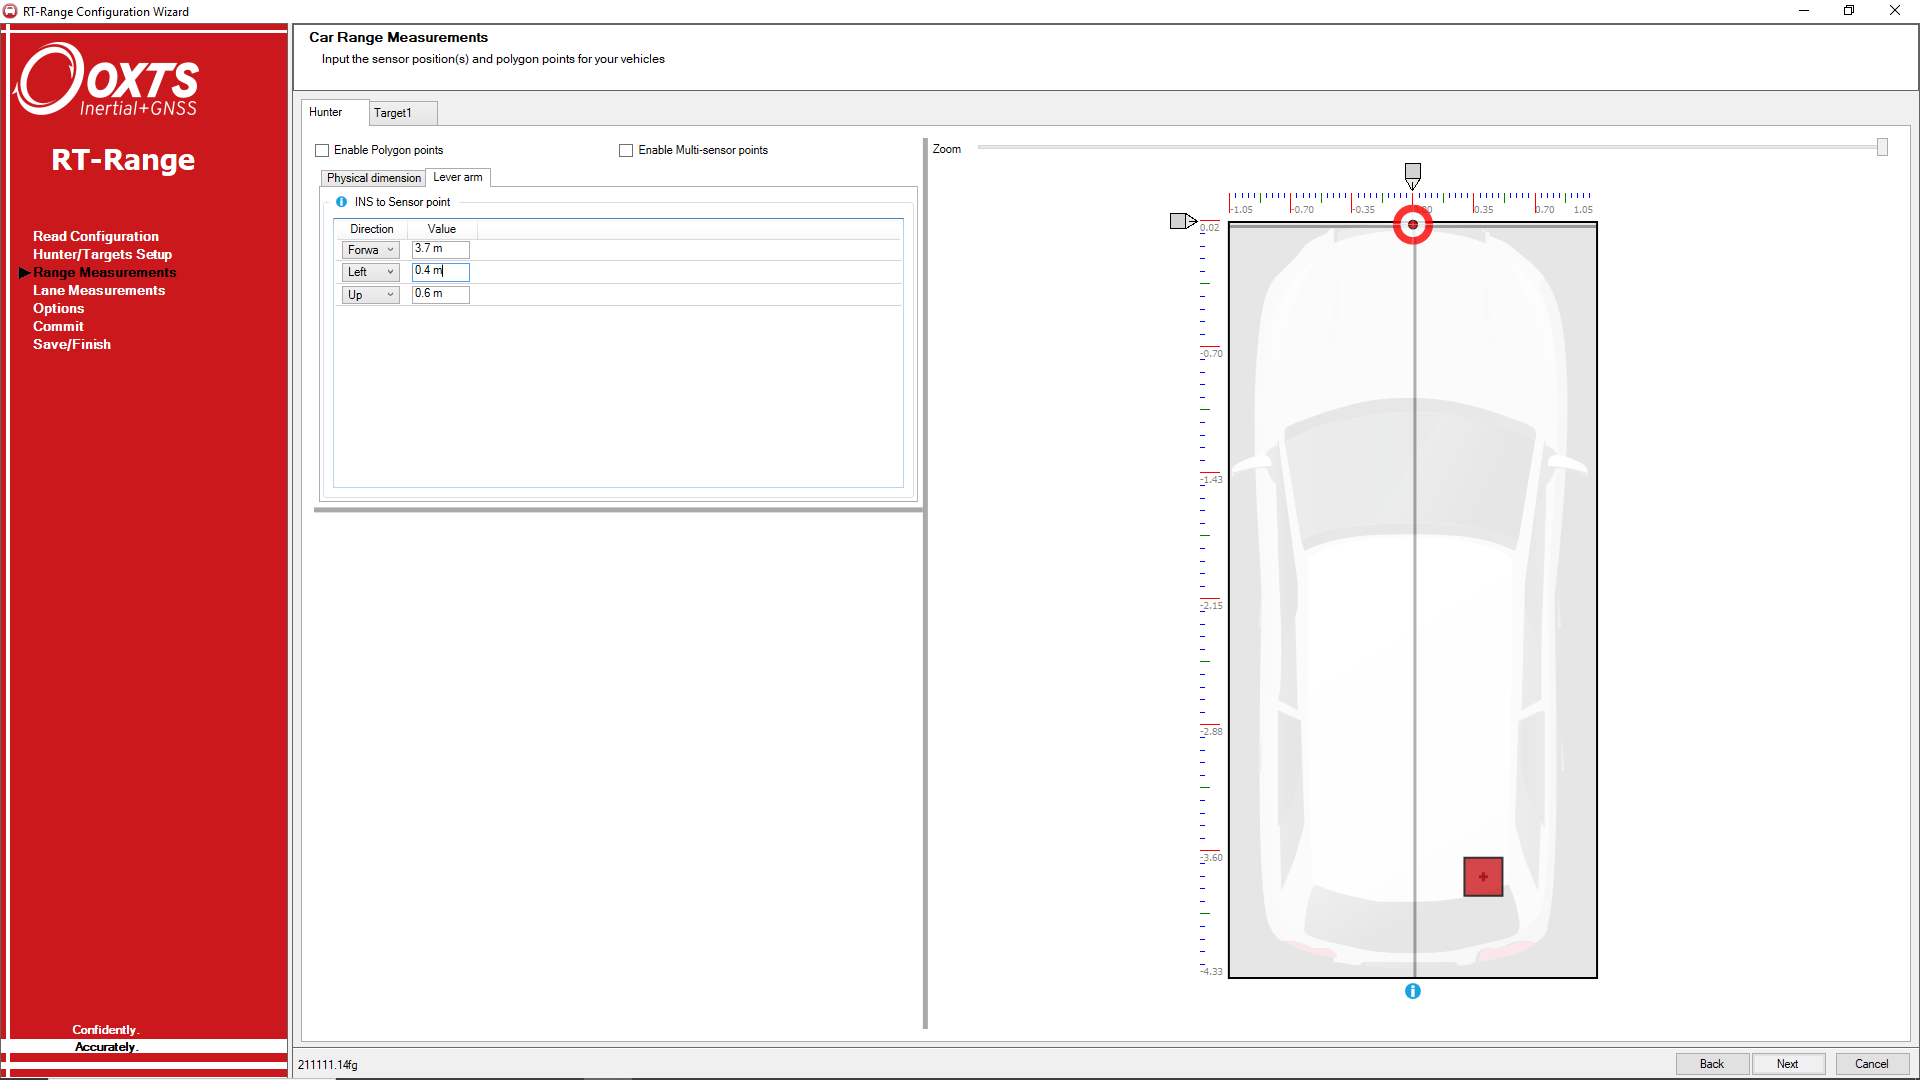The width and height of the screenshot is (1920, 1080).
Task: Open the Left direction dropdown
Action: [370, 272]
